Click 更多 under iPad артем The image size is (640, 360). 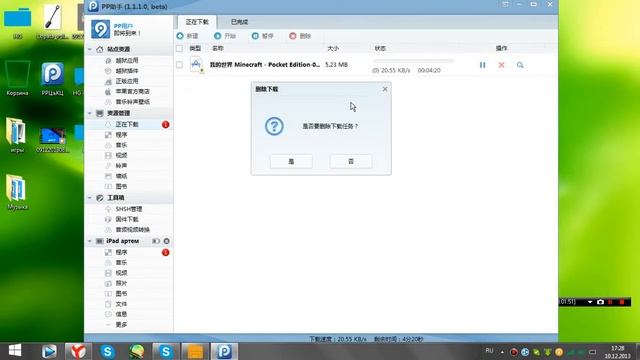point(121,324)
